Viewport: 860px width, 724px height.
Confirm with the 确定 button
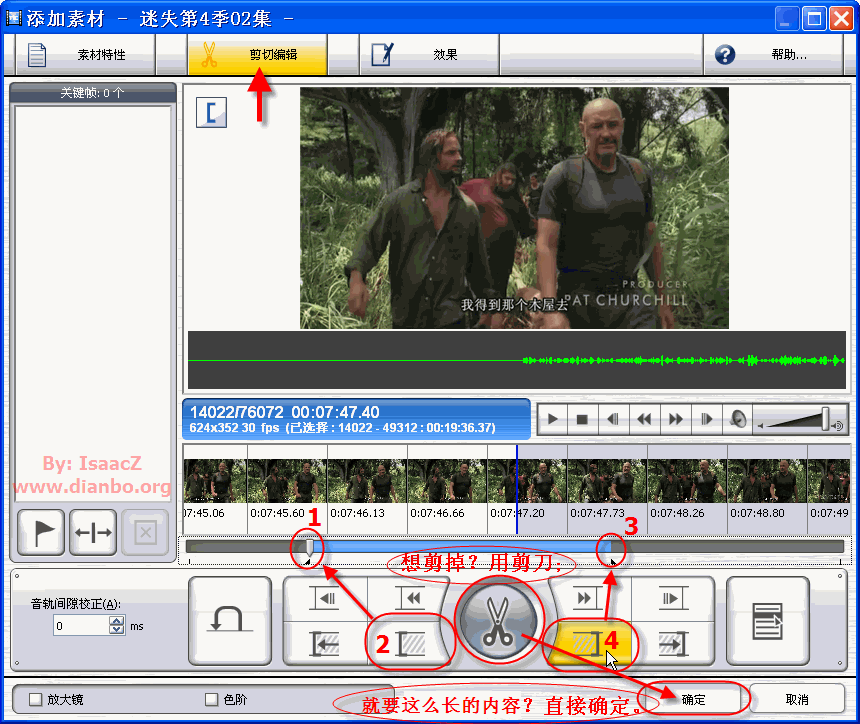click(693, 699)
